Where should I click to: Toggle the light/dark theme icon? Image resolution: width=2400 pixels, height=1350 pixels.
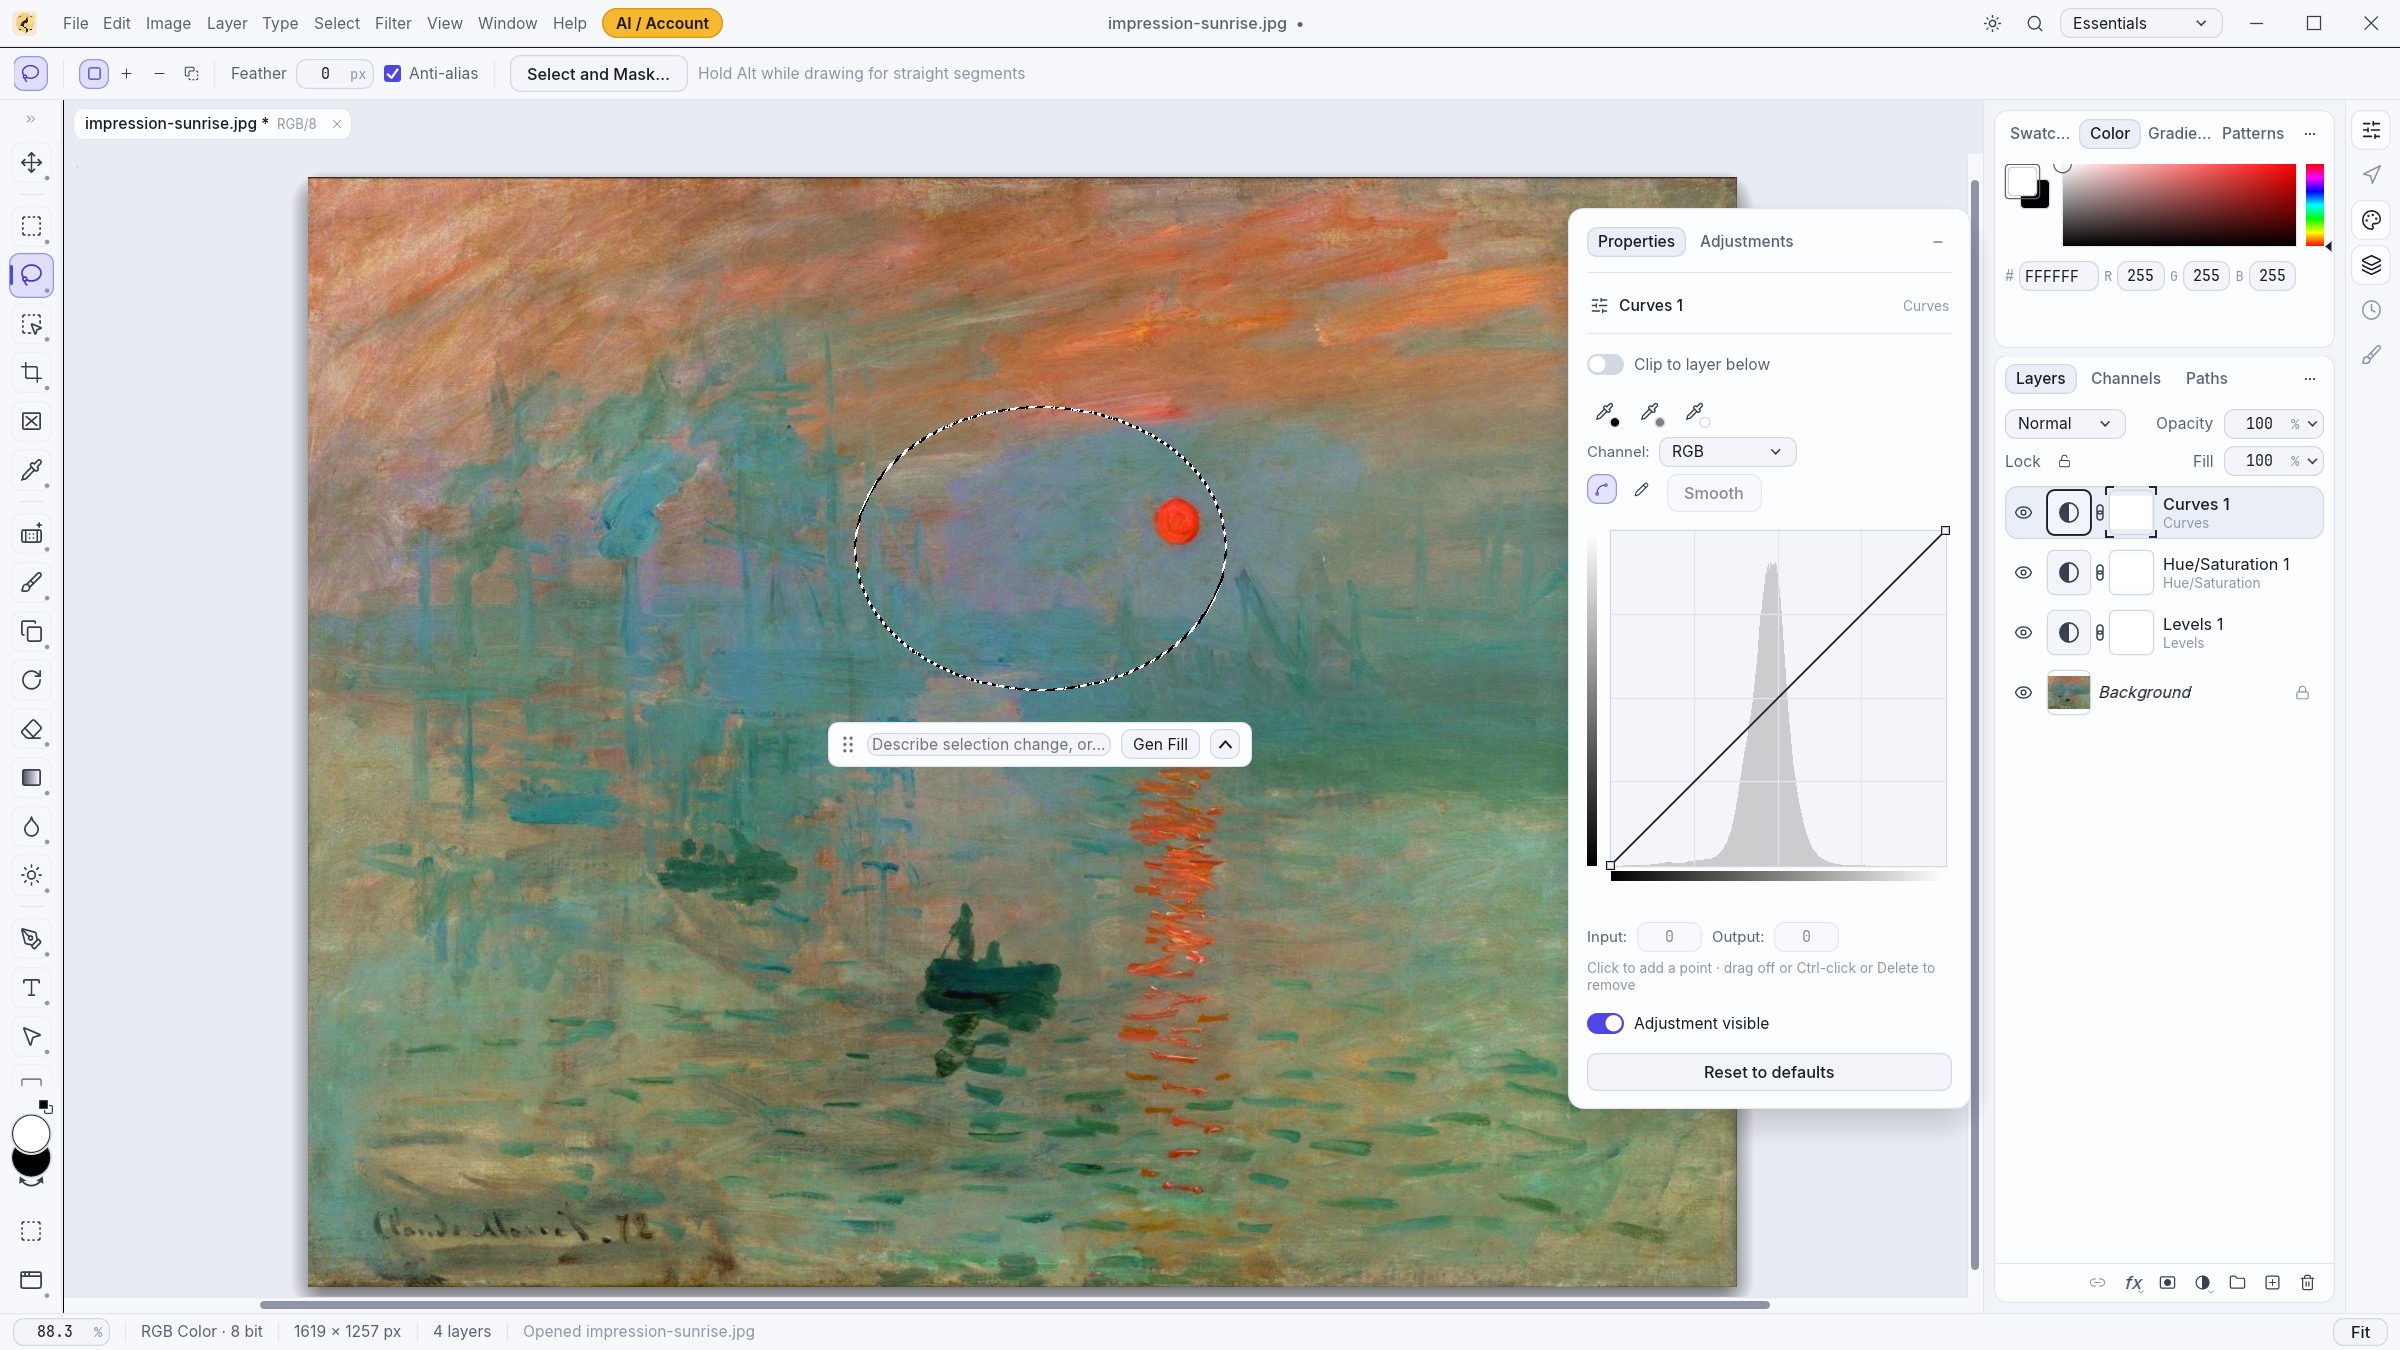click(x=1992, y=23)
